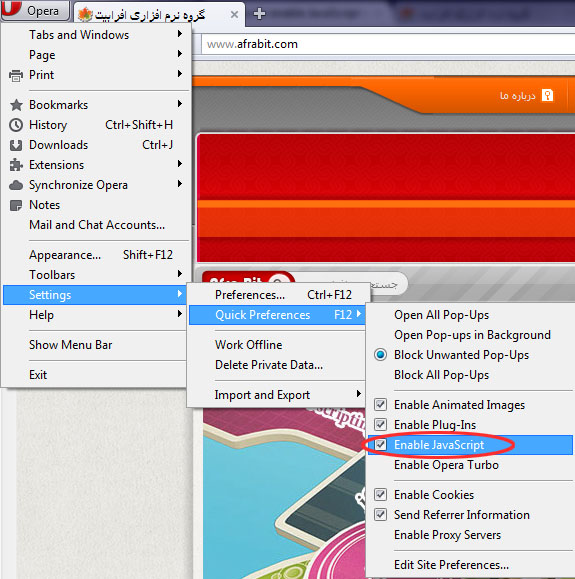Click the site search field

click(x=351, y=284)
